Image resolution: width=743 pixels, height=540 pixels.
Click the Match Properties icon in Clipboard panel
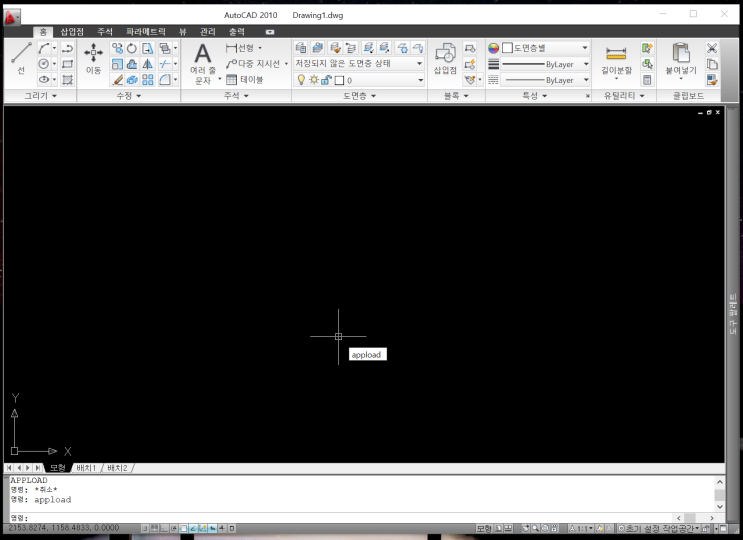712,80
